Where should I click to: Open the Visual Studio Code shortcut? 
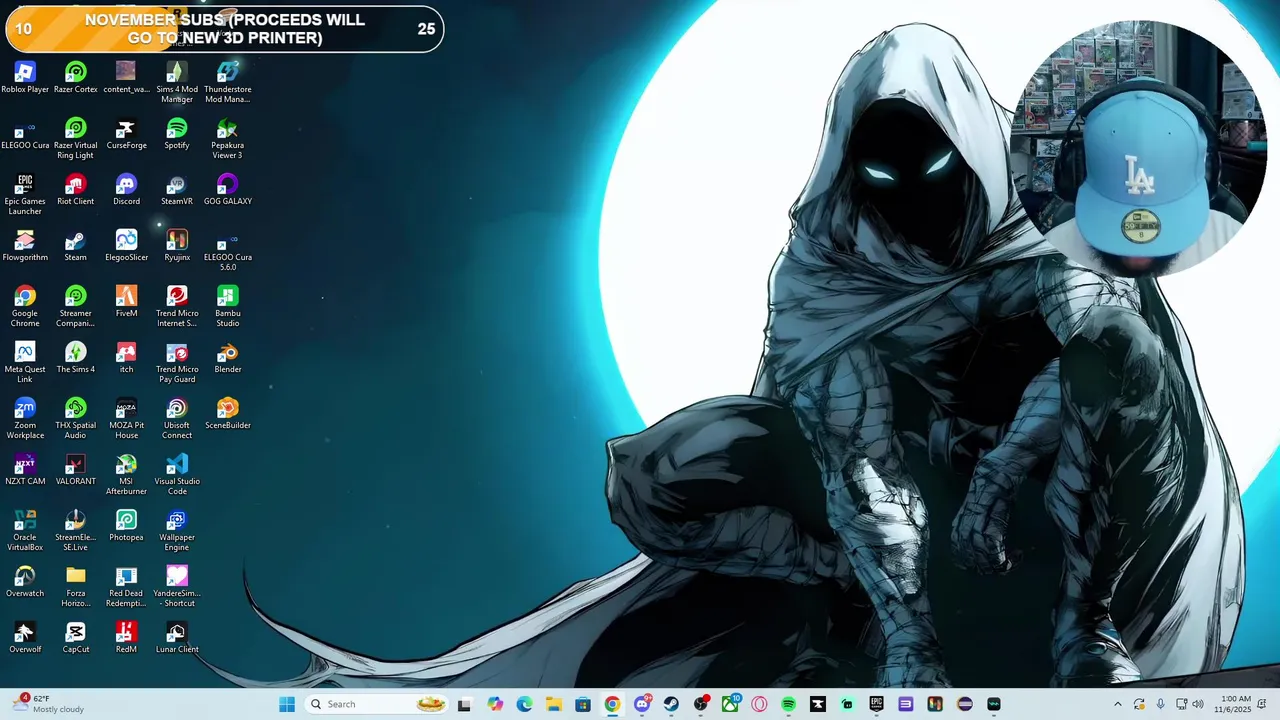(x=177, y=474)
